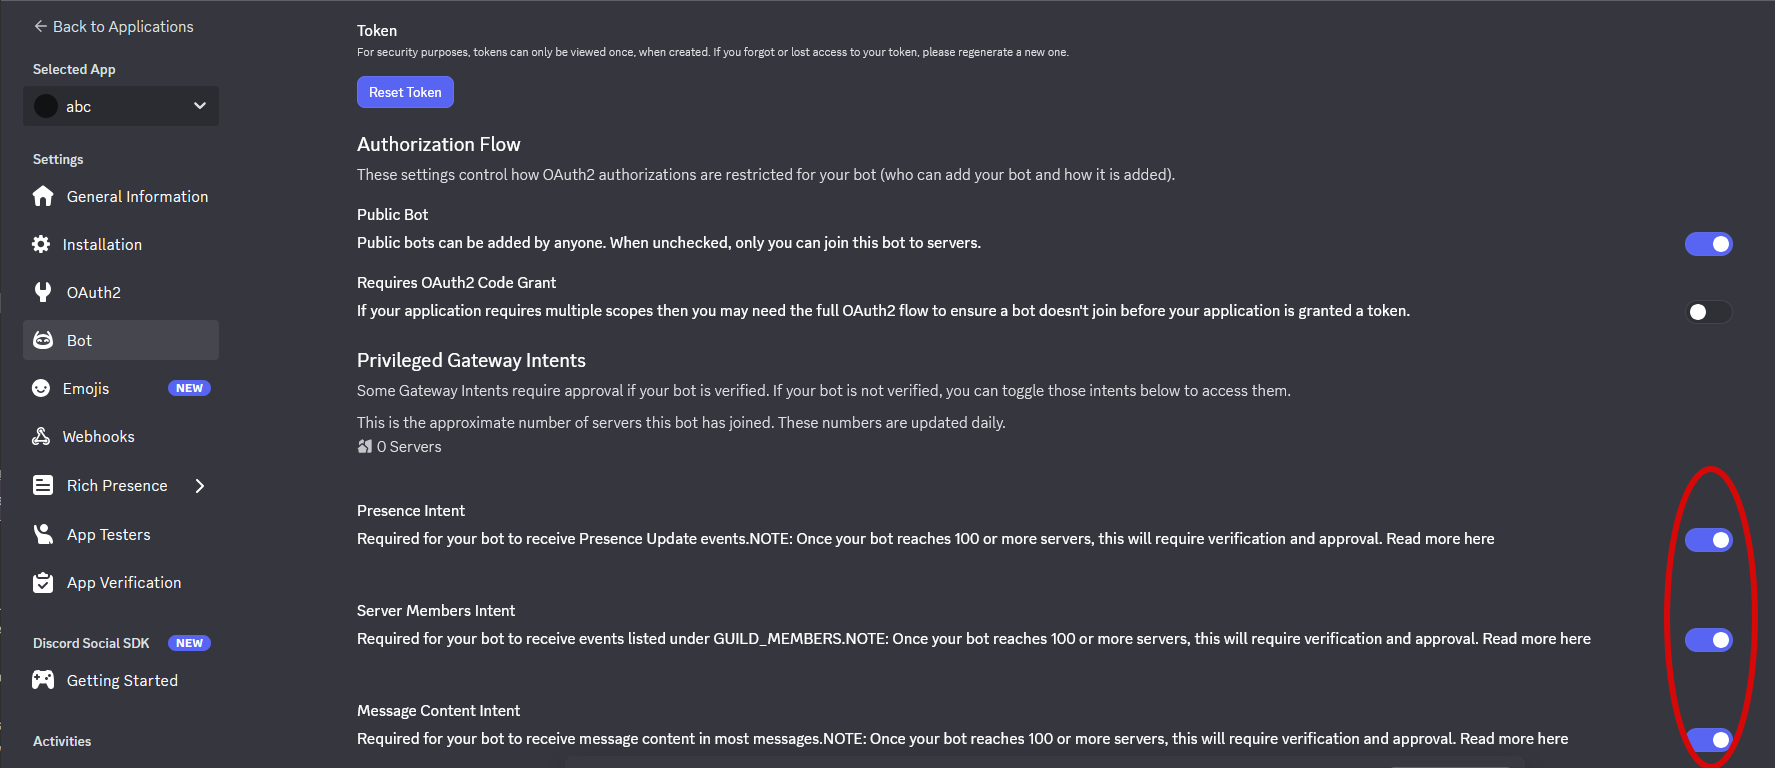The image size is (1775, 768).
Task: Open the Getting Started gamepad icon
Action: point(43,680)
